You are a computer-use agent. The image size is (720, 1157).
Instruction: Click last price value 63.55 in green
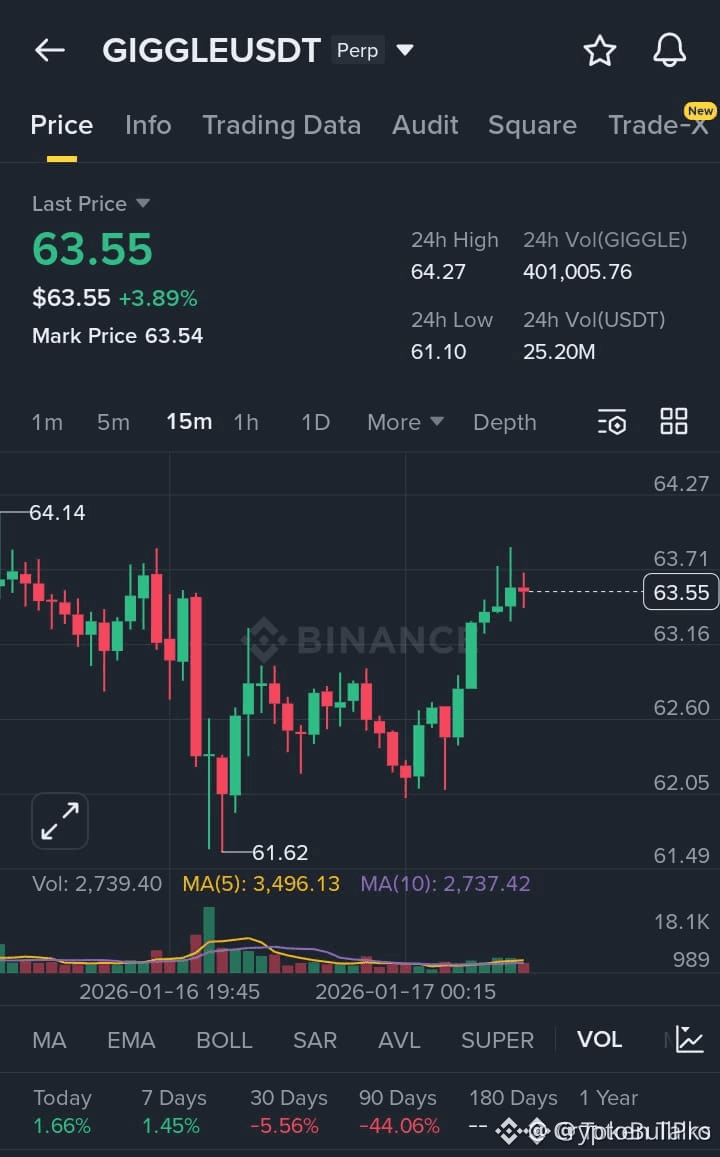coord(92,249)
